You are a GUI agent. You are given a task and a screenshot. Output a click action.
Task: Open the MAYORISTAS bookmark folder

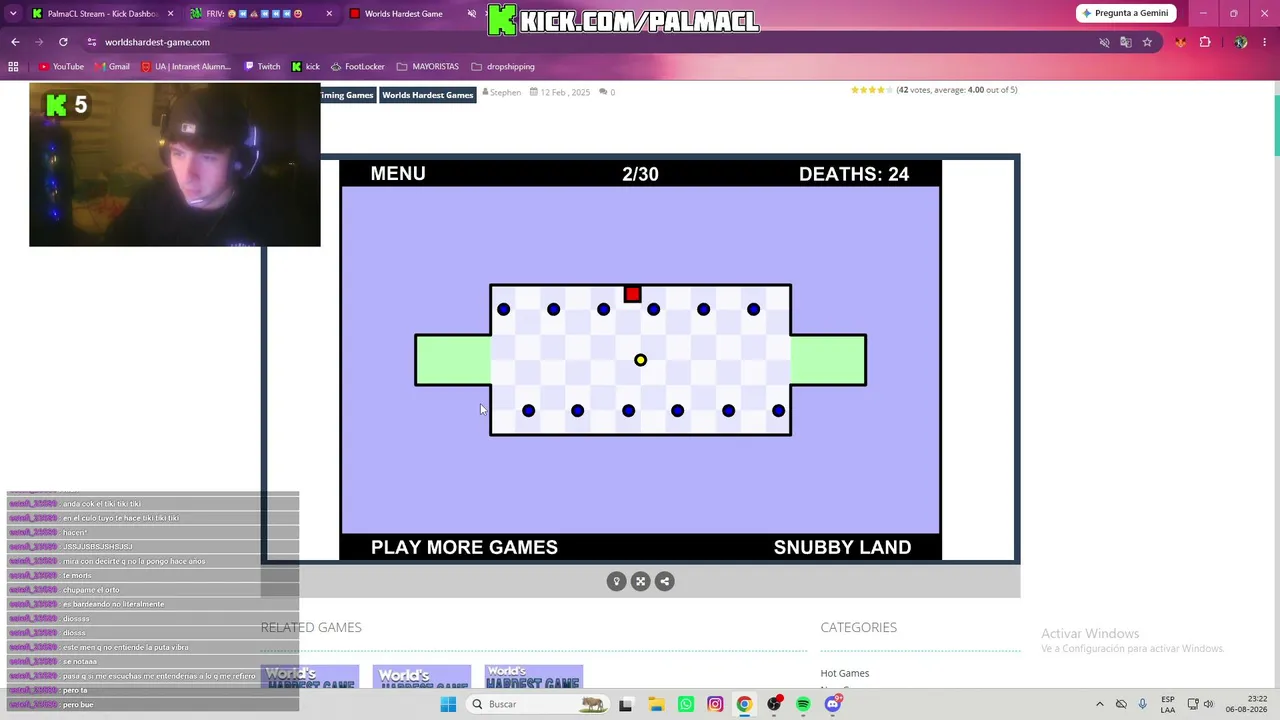pyautogui.click(x=428, y=67)
